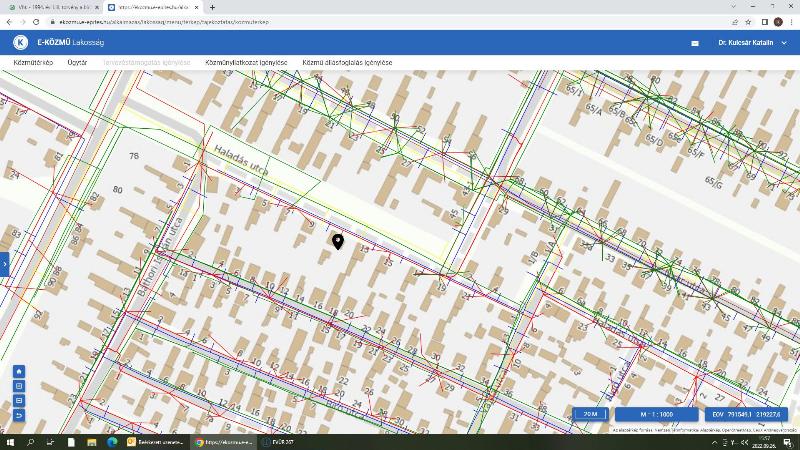Click the 80 parcel number label below 78
The width and height of the screenshot is (800, 450).
(117, 189)
